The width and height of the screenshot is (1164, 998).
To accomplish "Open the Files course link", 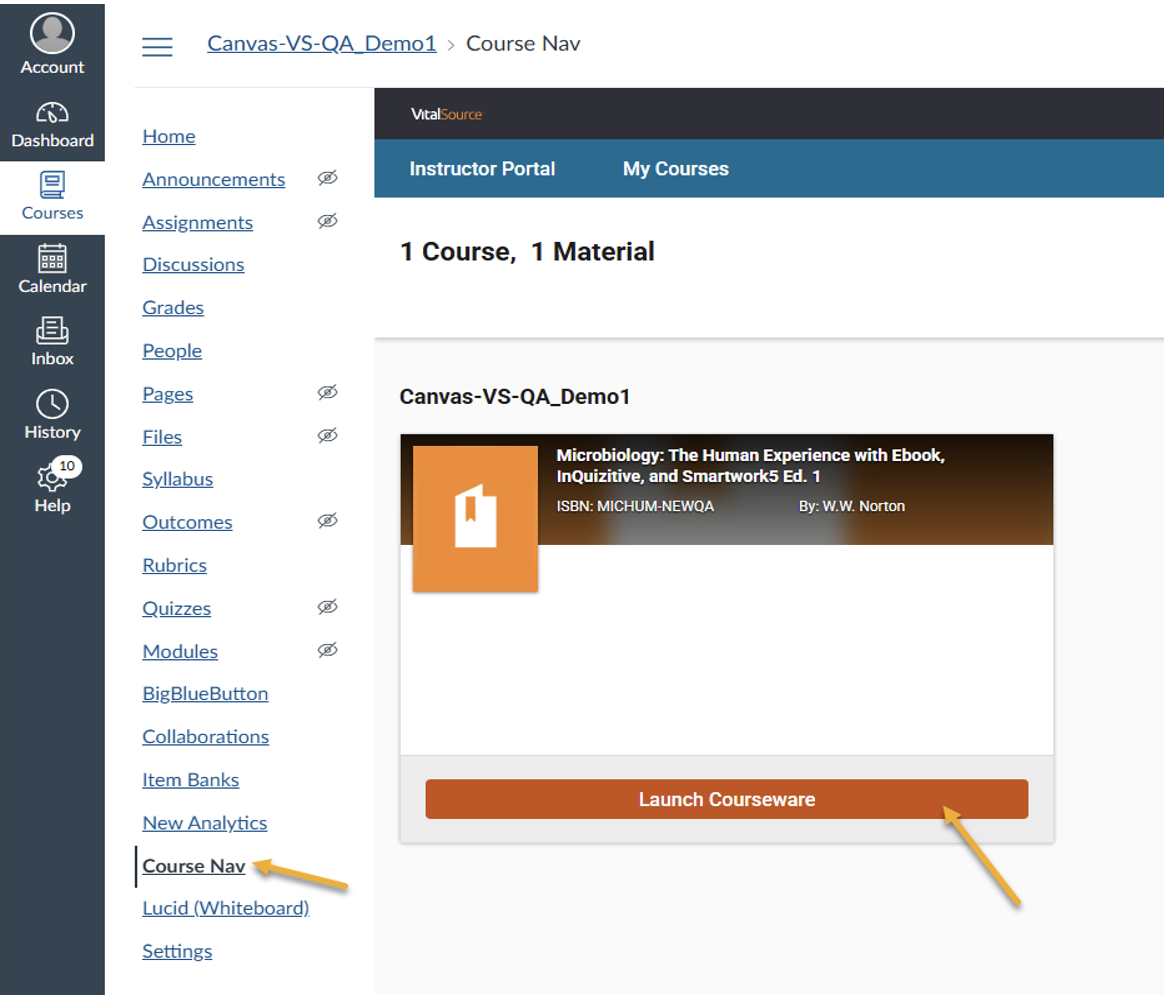I will (162, 437).
